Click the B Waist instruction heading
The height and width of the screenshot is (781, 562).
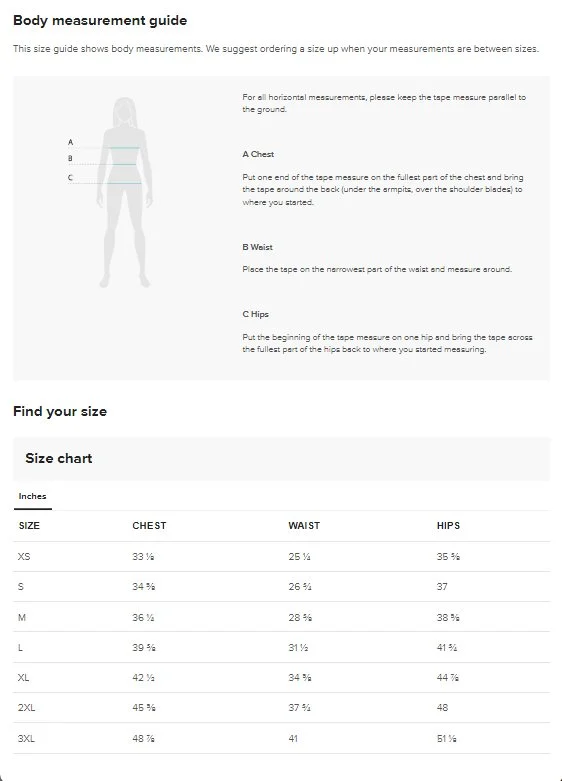[258, 247]
